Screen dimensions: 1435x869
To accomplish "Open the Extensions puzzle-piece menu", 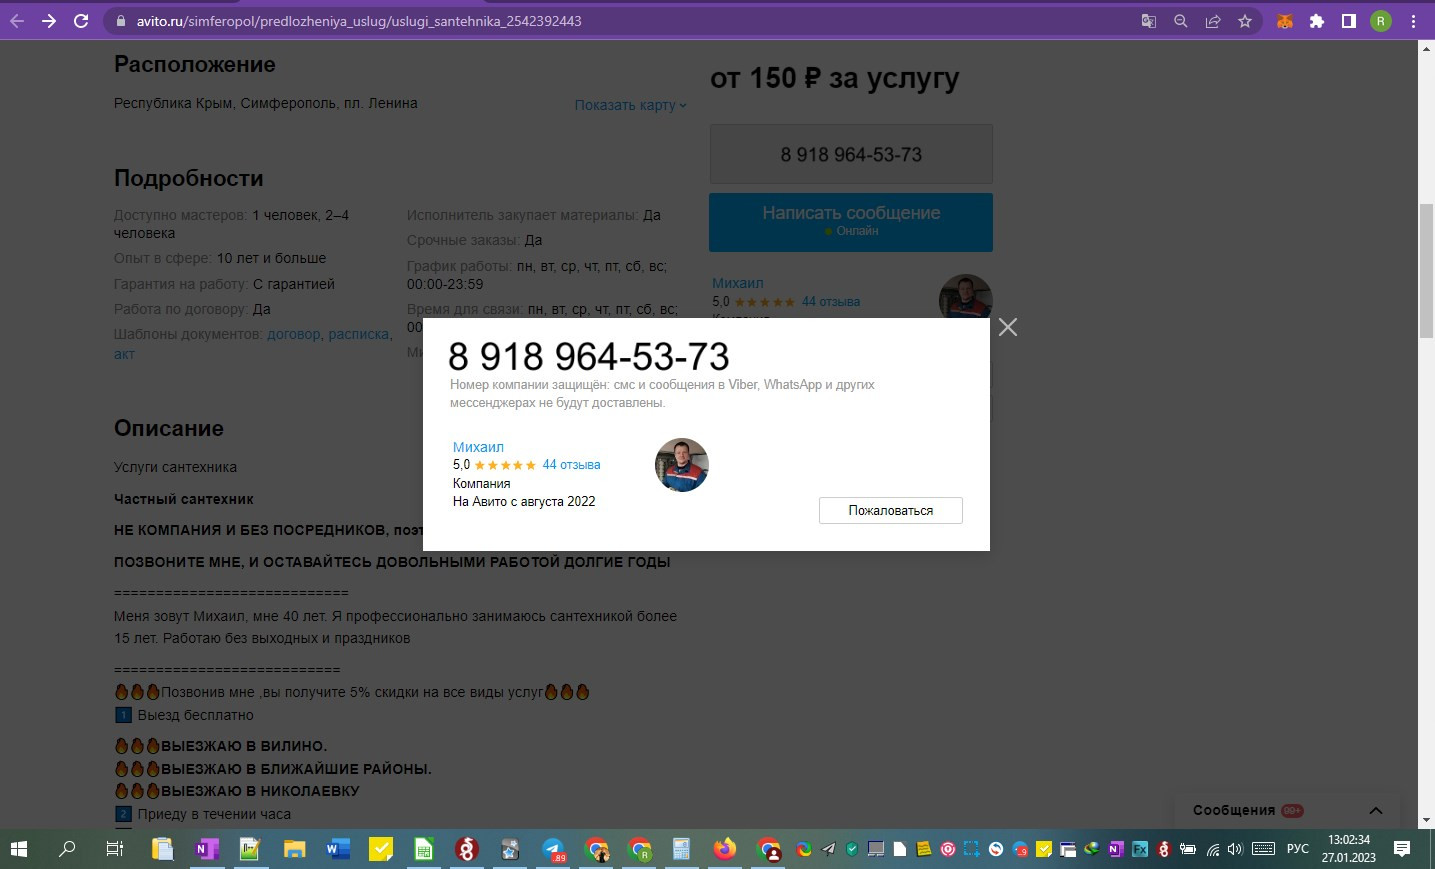I will 1317,20.
